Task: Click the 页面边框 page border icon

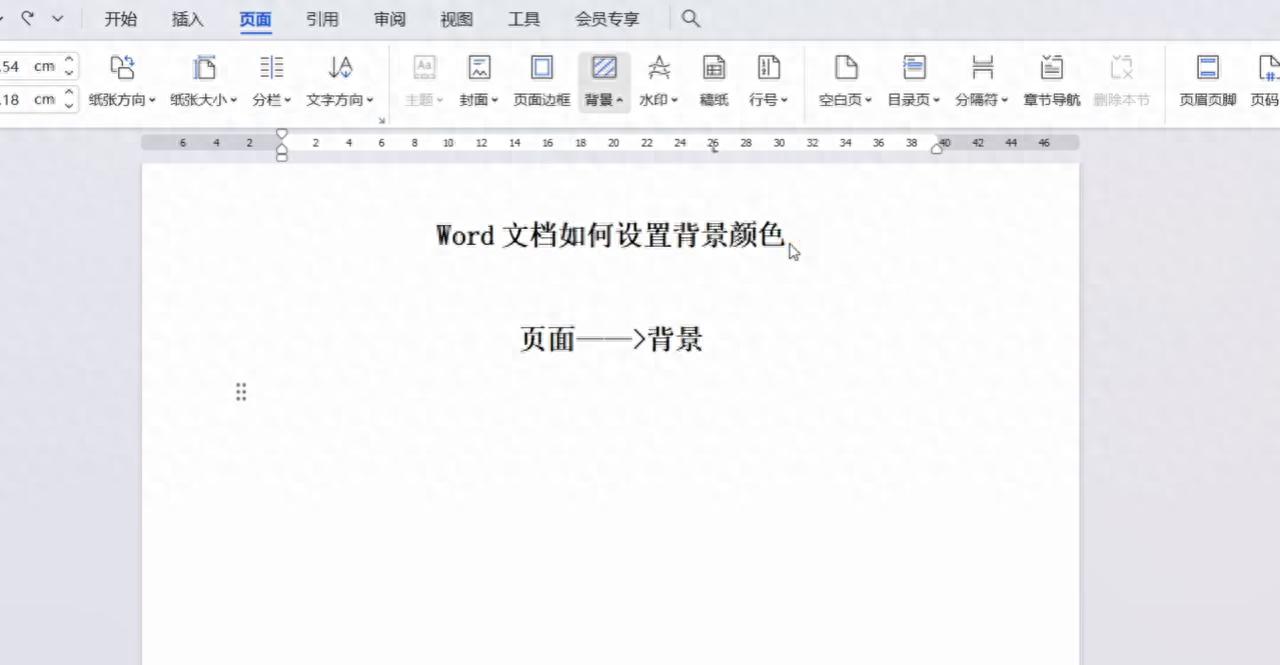Action: coord(542,67)
